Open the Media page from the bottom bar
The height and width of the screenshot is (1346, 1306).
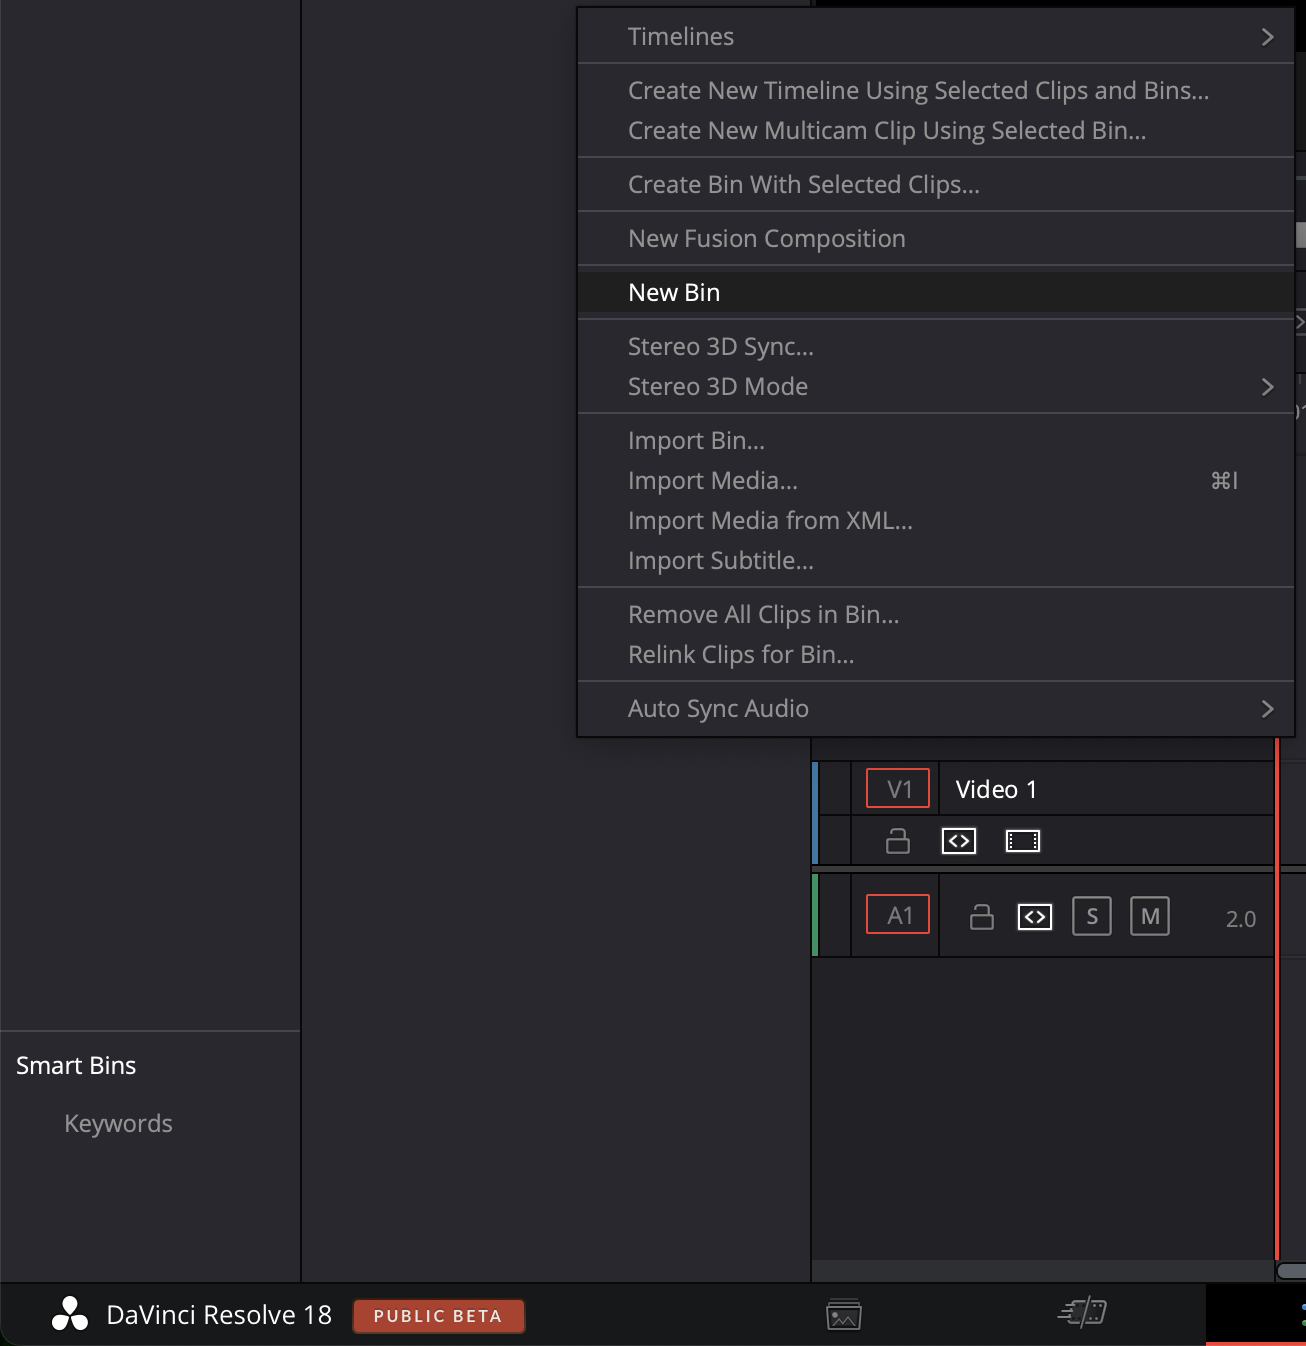click(x=843, y=1315)
